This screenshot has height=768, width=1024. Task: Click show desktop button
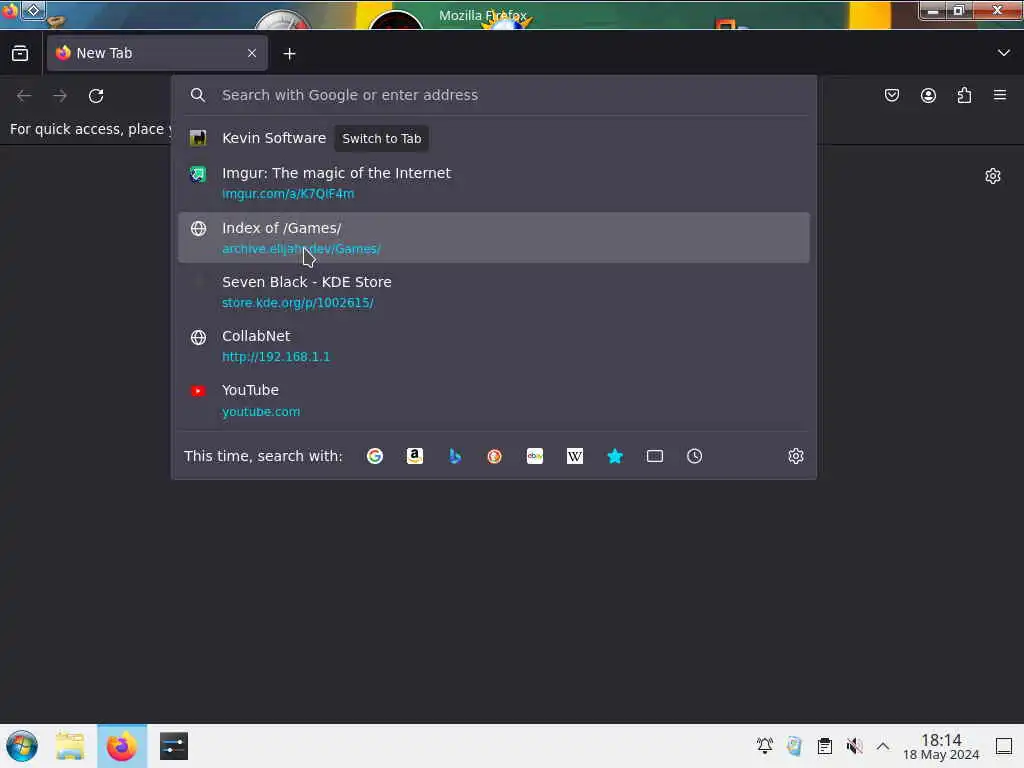click(x=1004, y=746)
